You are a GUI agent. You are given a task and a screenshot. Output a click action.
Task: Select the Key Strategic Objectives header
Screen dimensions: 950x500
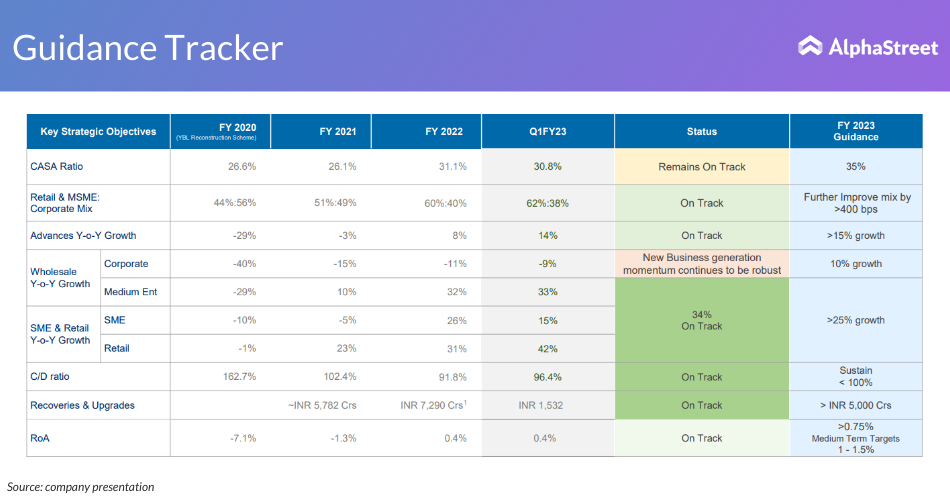pos(98,132)
